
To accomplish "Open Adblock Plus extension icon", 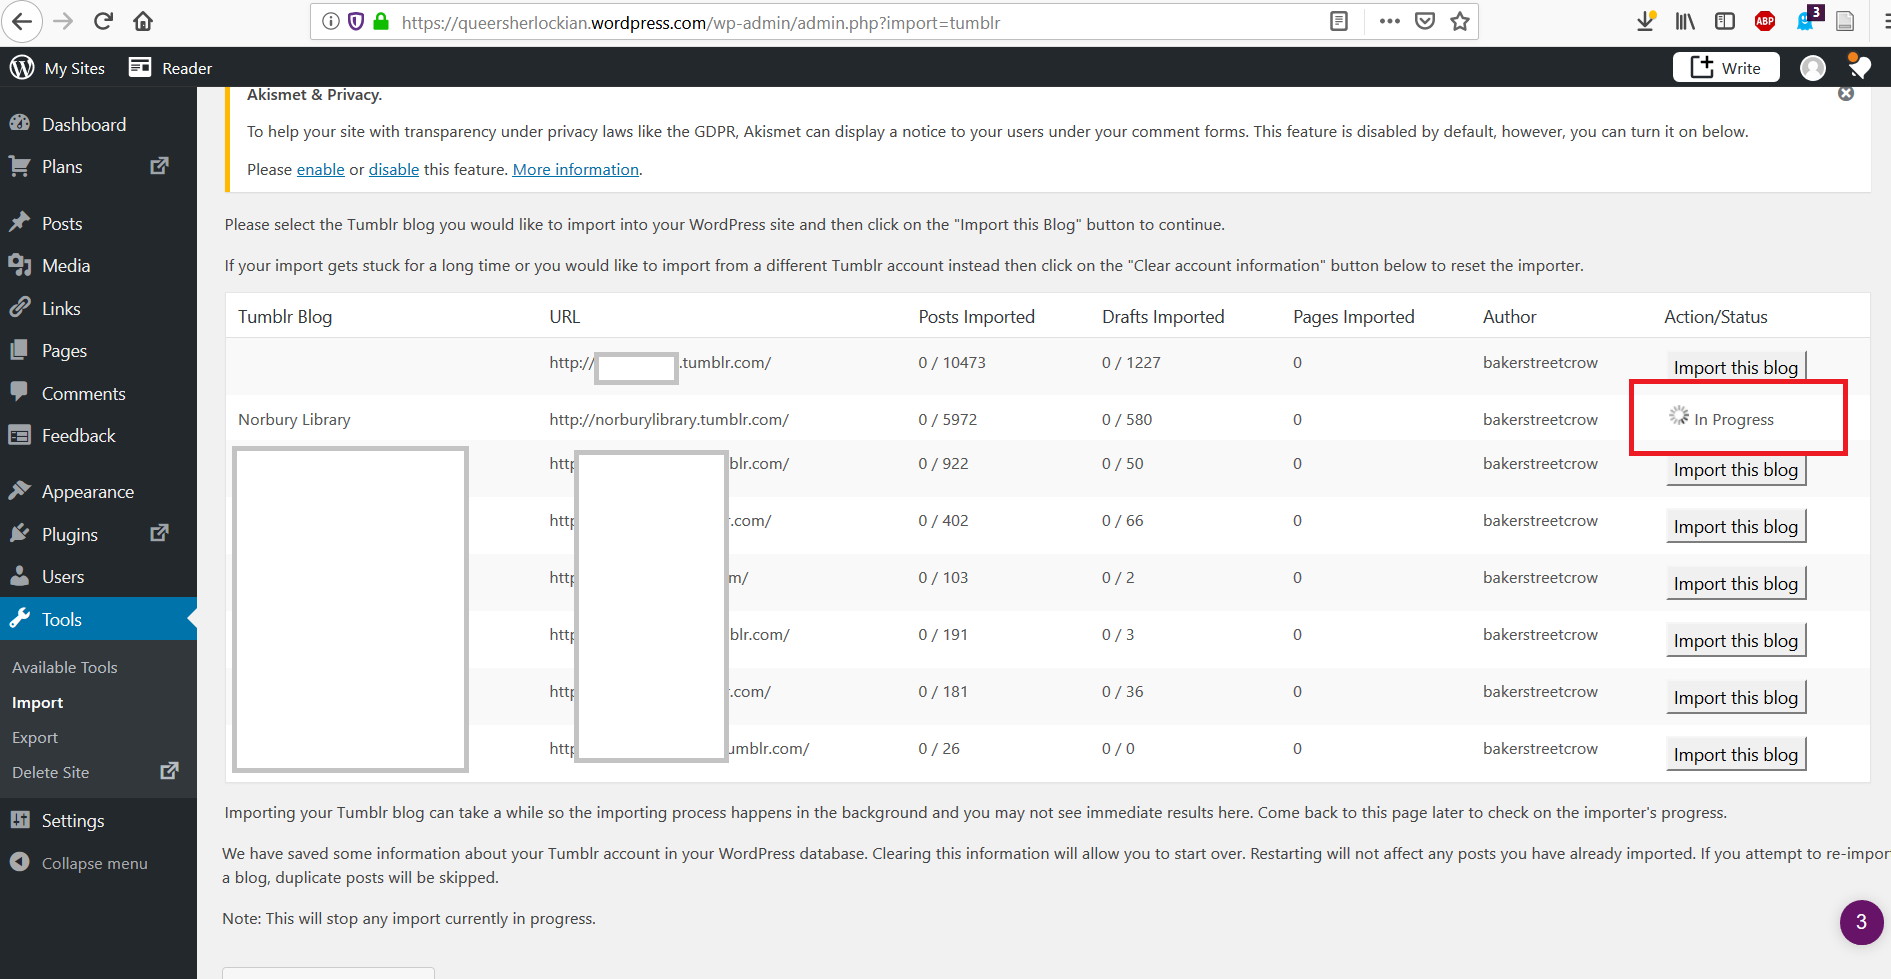I will pos(1765,21).
